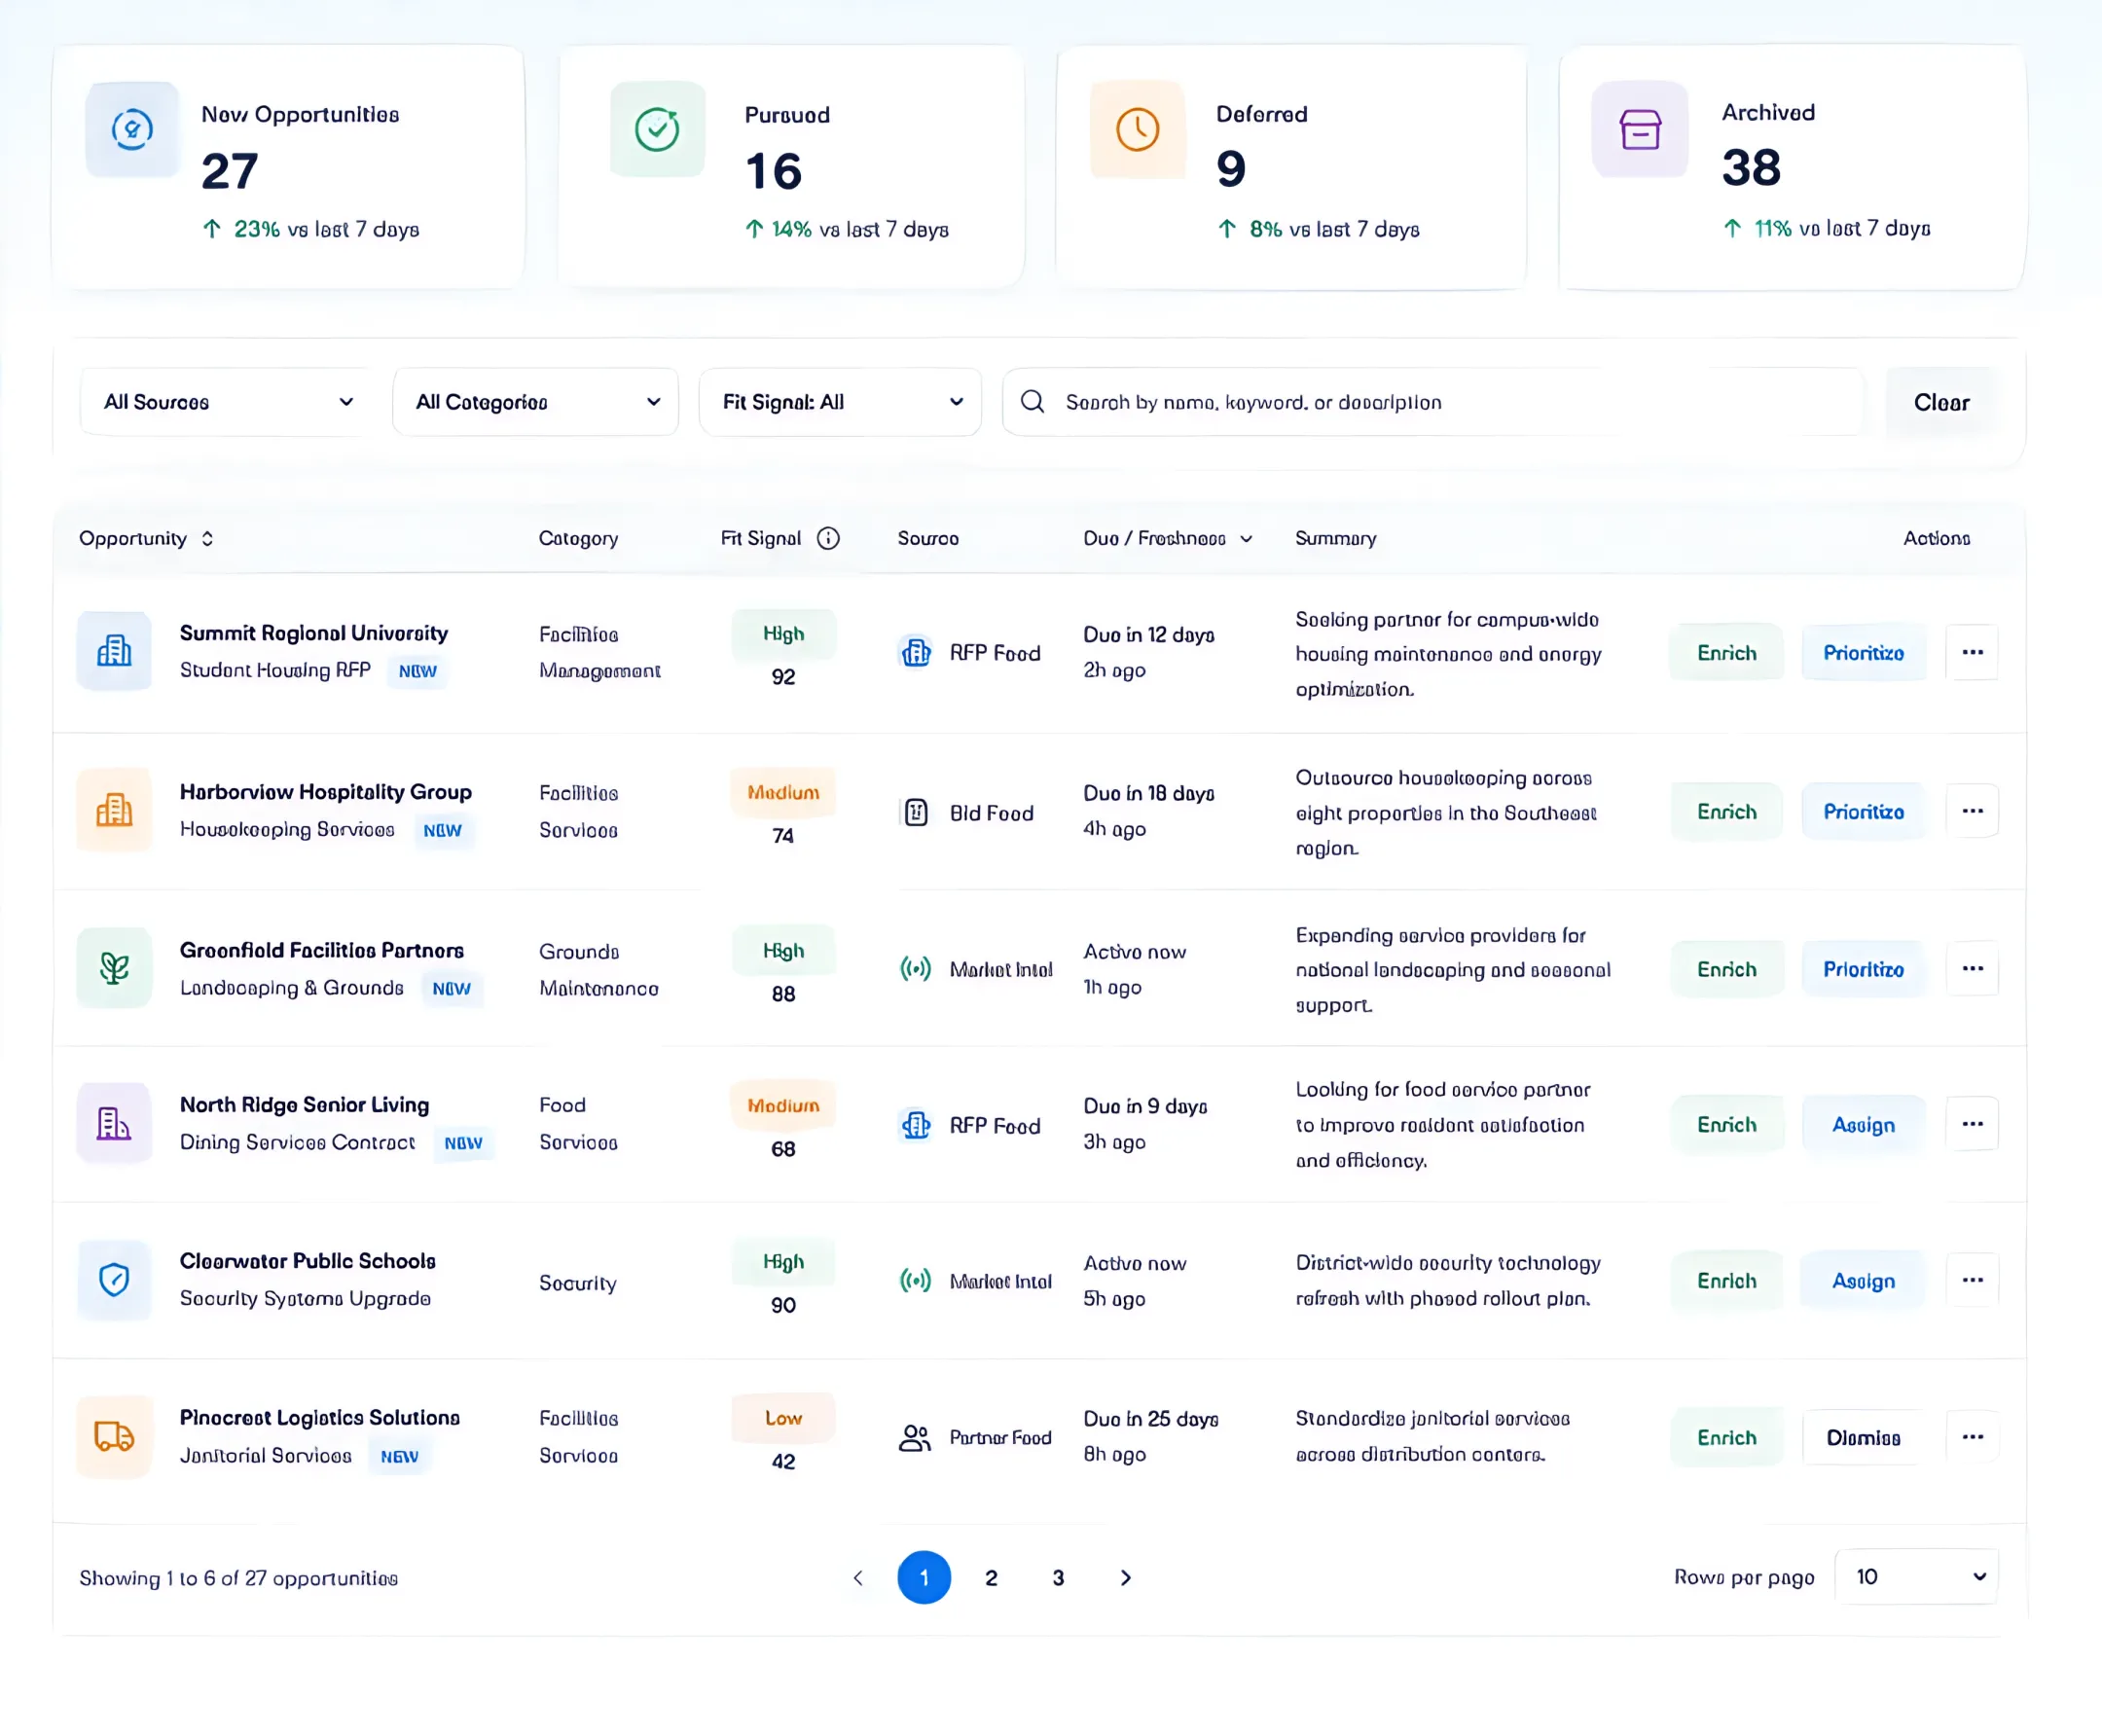Viewport: 2102px width, 1736px height.
Task: Click the Archived box icon
Action: coord(1640,129)
